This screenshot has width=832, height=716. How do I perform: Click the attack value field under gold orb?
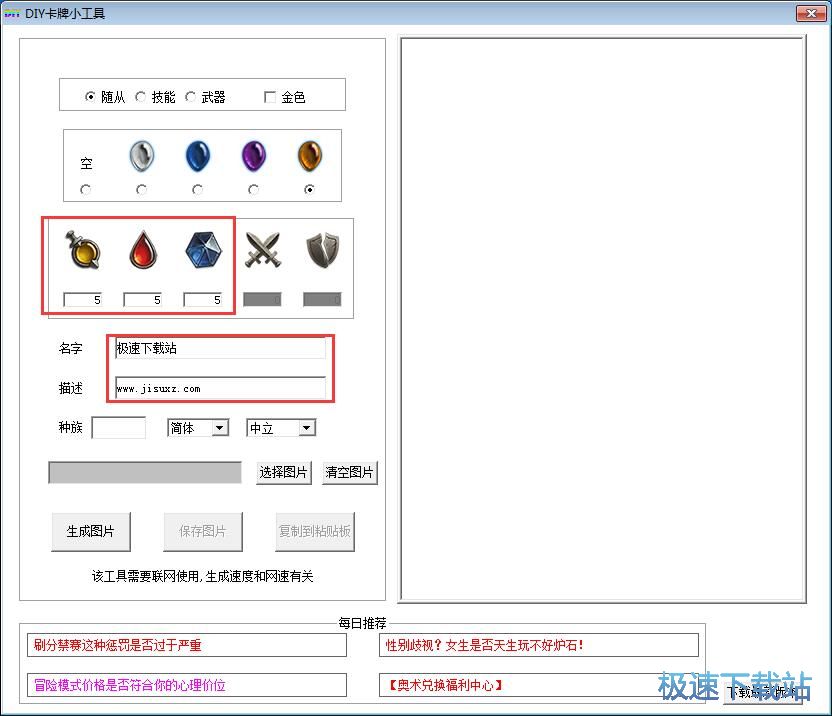click(82, 300)
